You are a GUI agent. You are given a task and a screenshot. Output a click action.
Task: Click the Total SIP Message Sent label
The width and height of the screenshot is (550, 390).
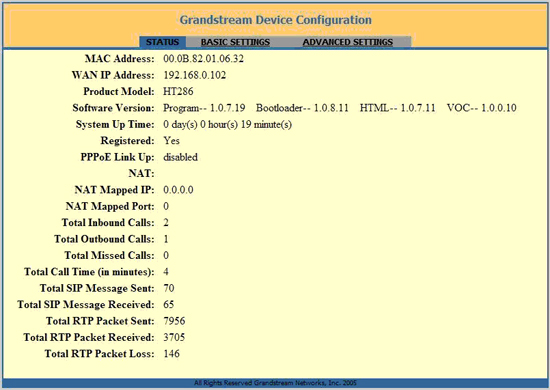tap(97, 289)
